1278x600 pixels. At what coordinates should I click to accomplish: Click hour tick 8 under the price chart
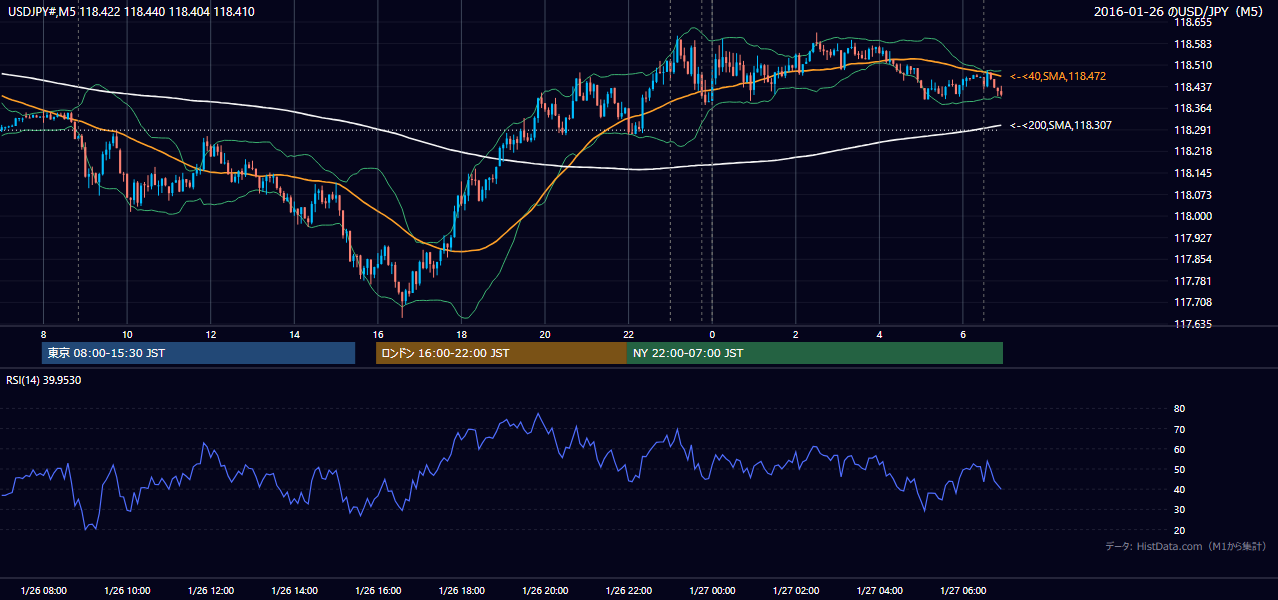43,334
